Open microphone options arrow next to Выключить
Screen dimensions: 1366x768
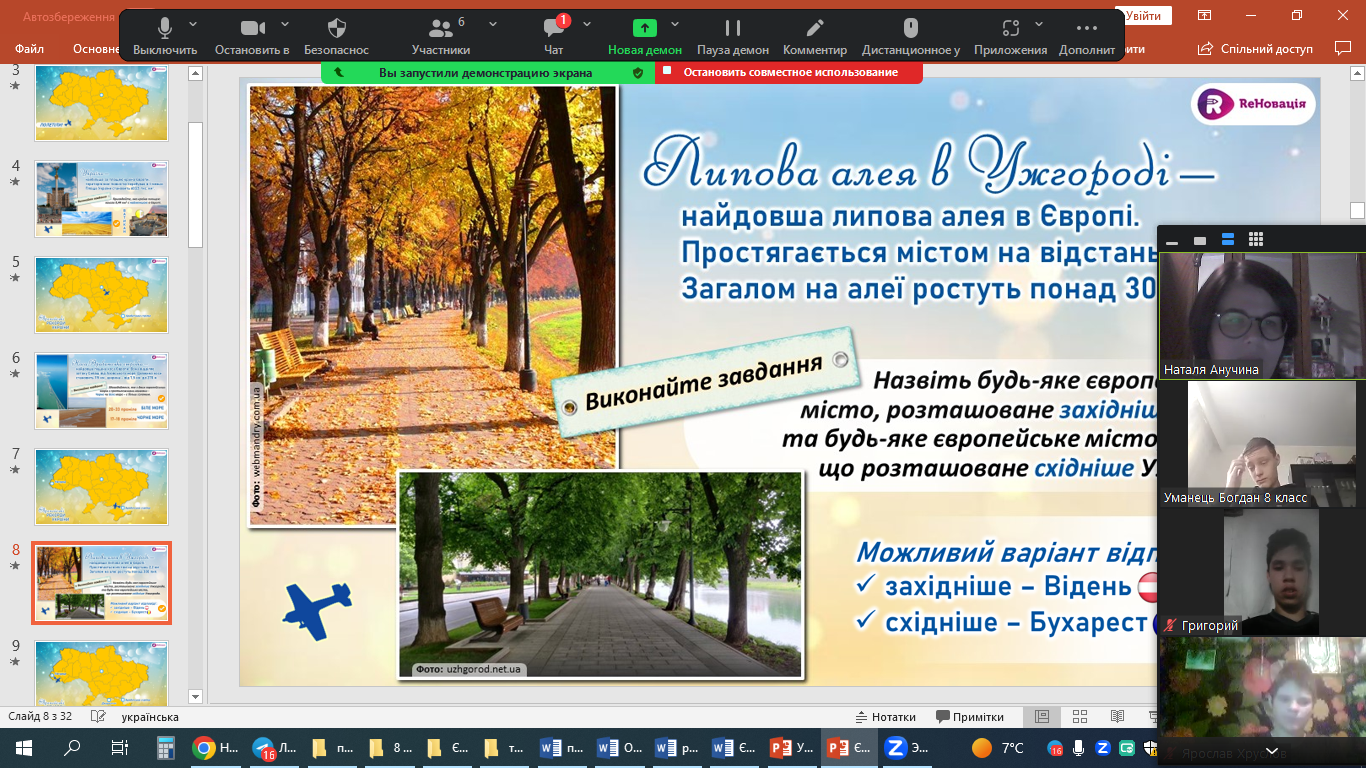tap(193, 24)
